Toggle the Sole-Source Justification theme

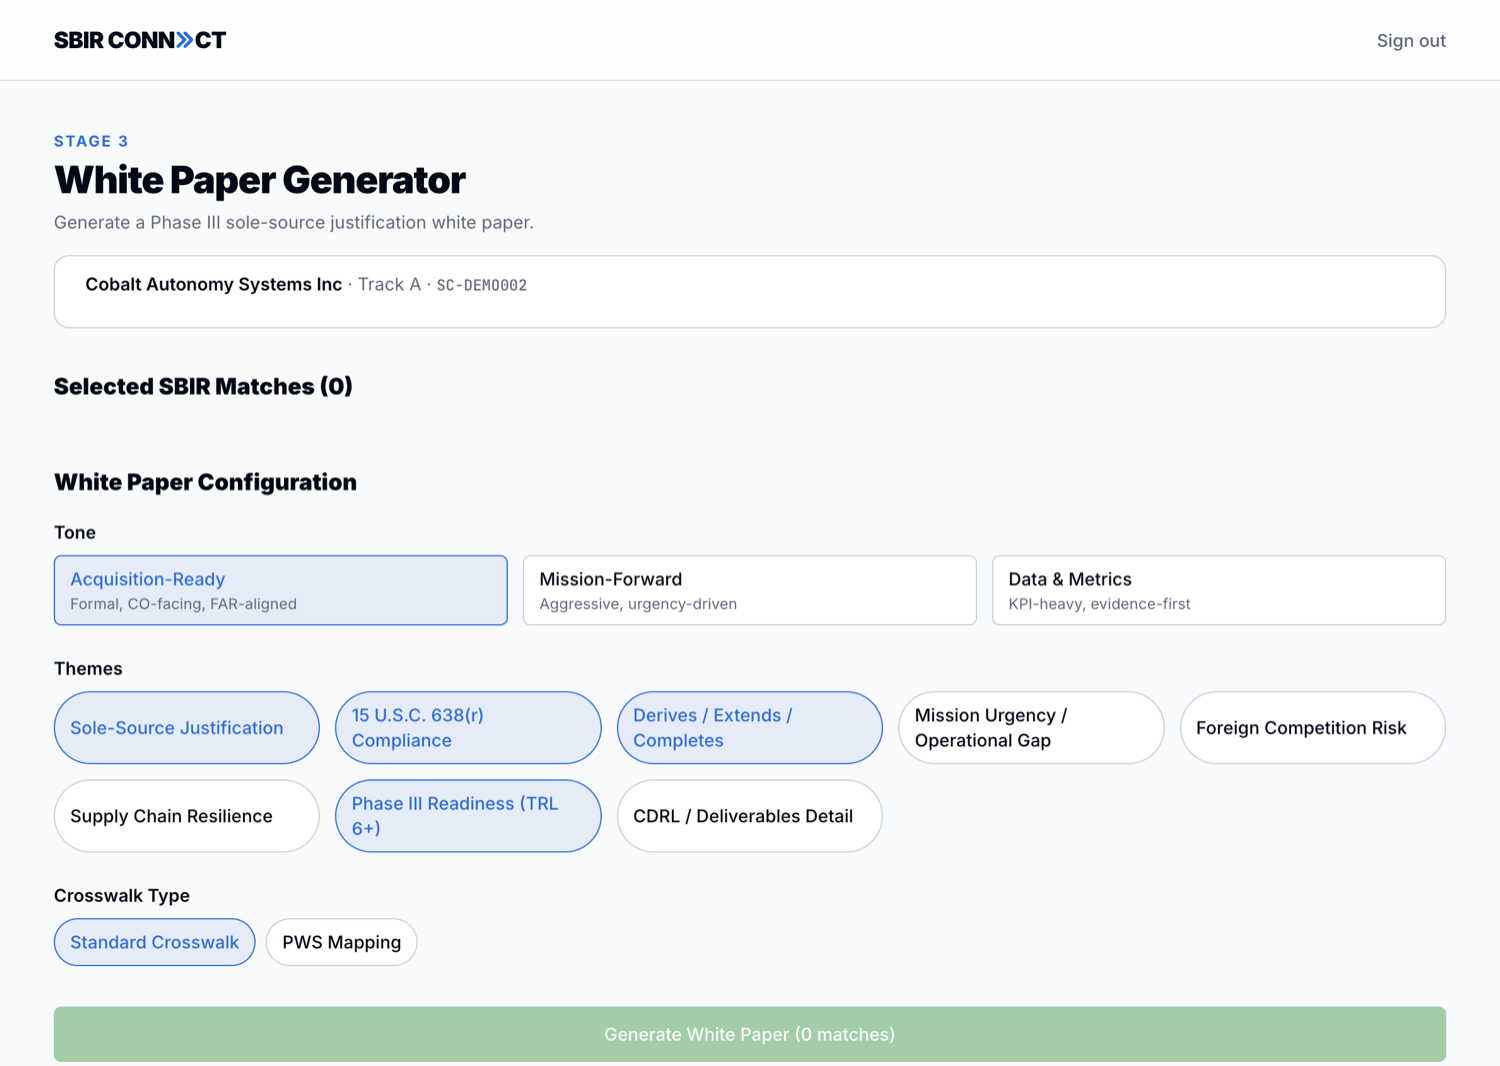[x=187, y=728]
